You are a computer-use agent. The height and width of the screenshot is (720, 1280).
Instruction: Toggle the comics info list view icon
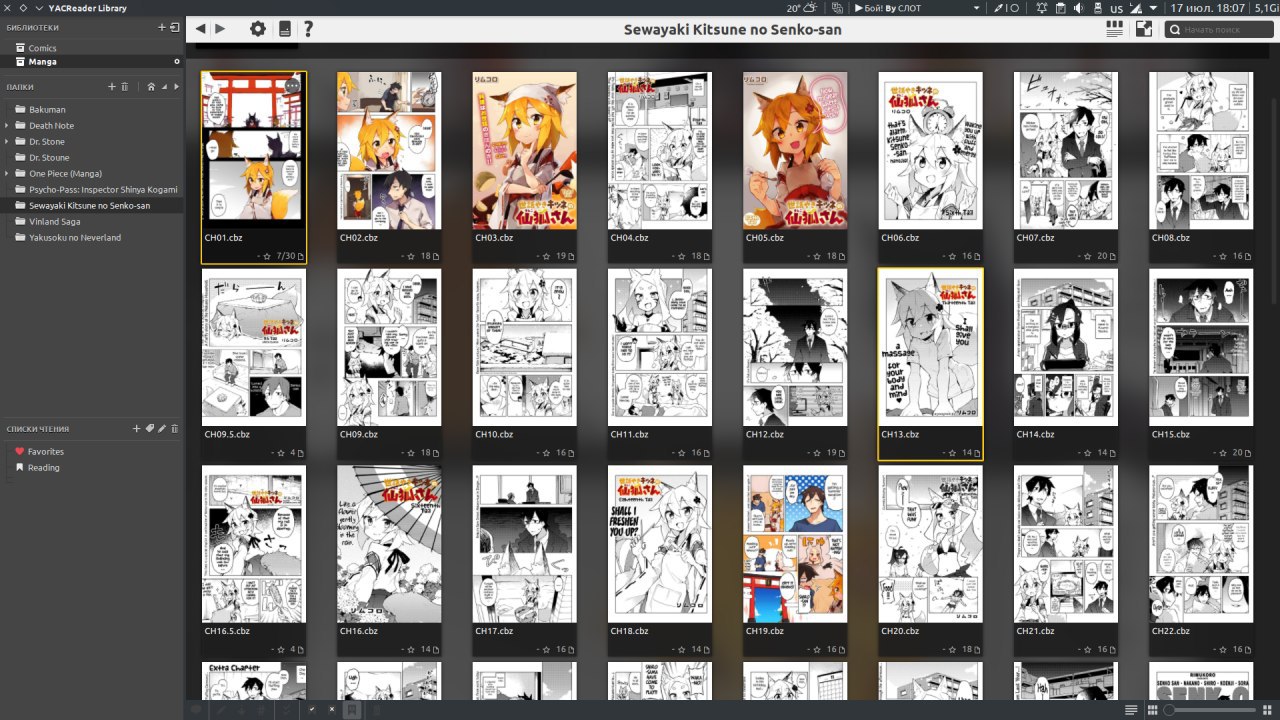(1114, 29)
